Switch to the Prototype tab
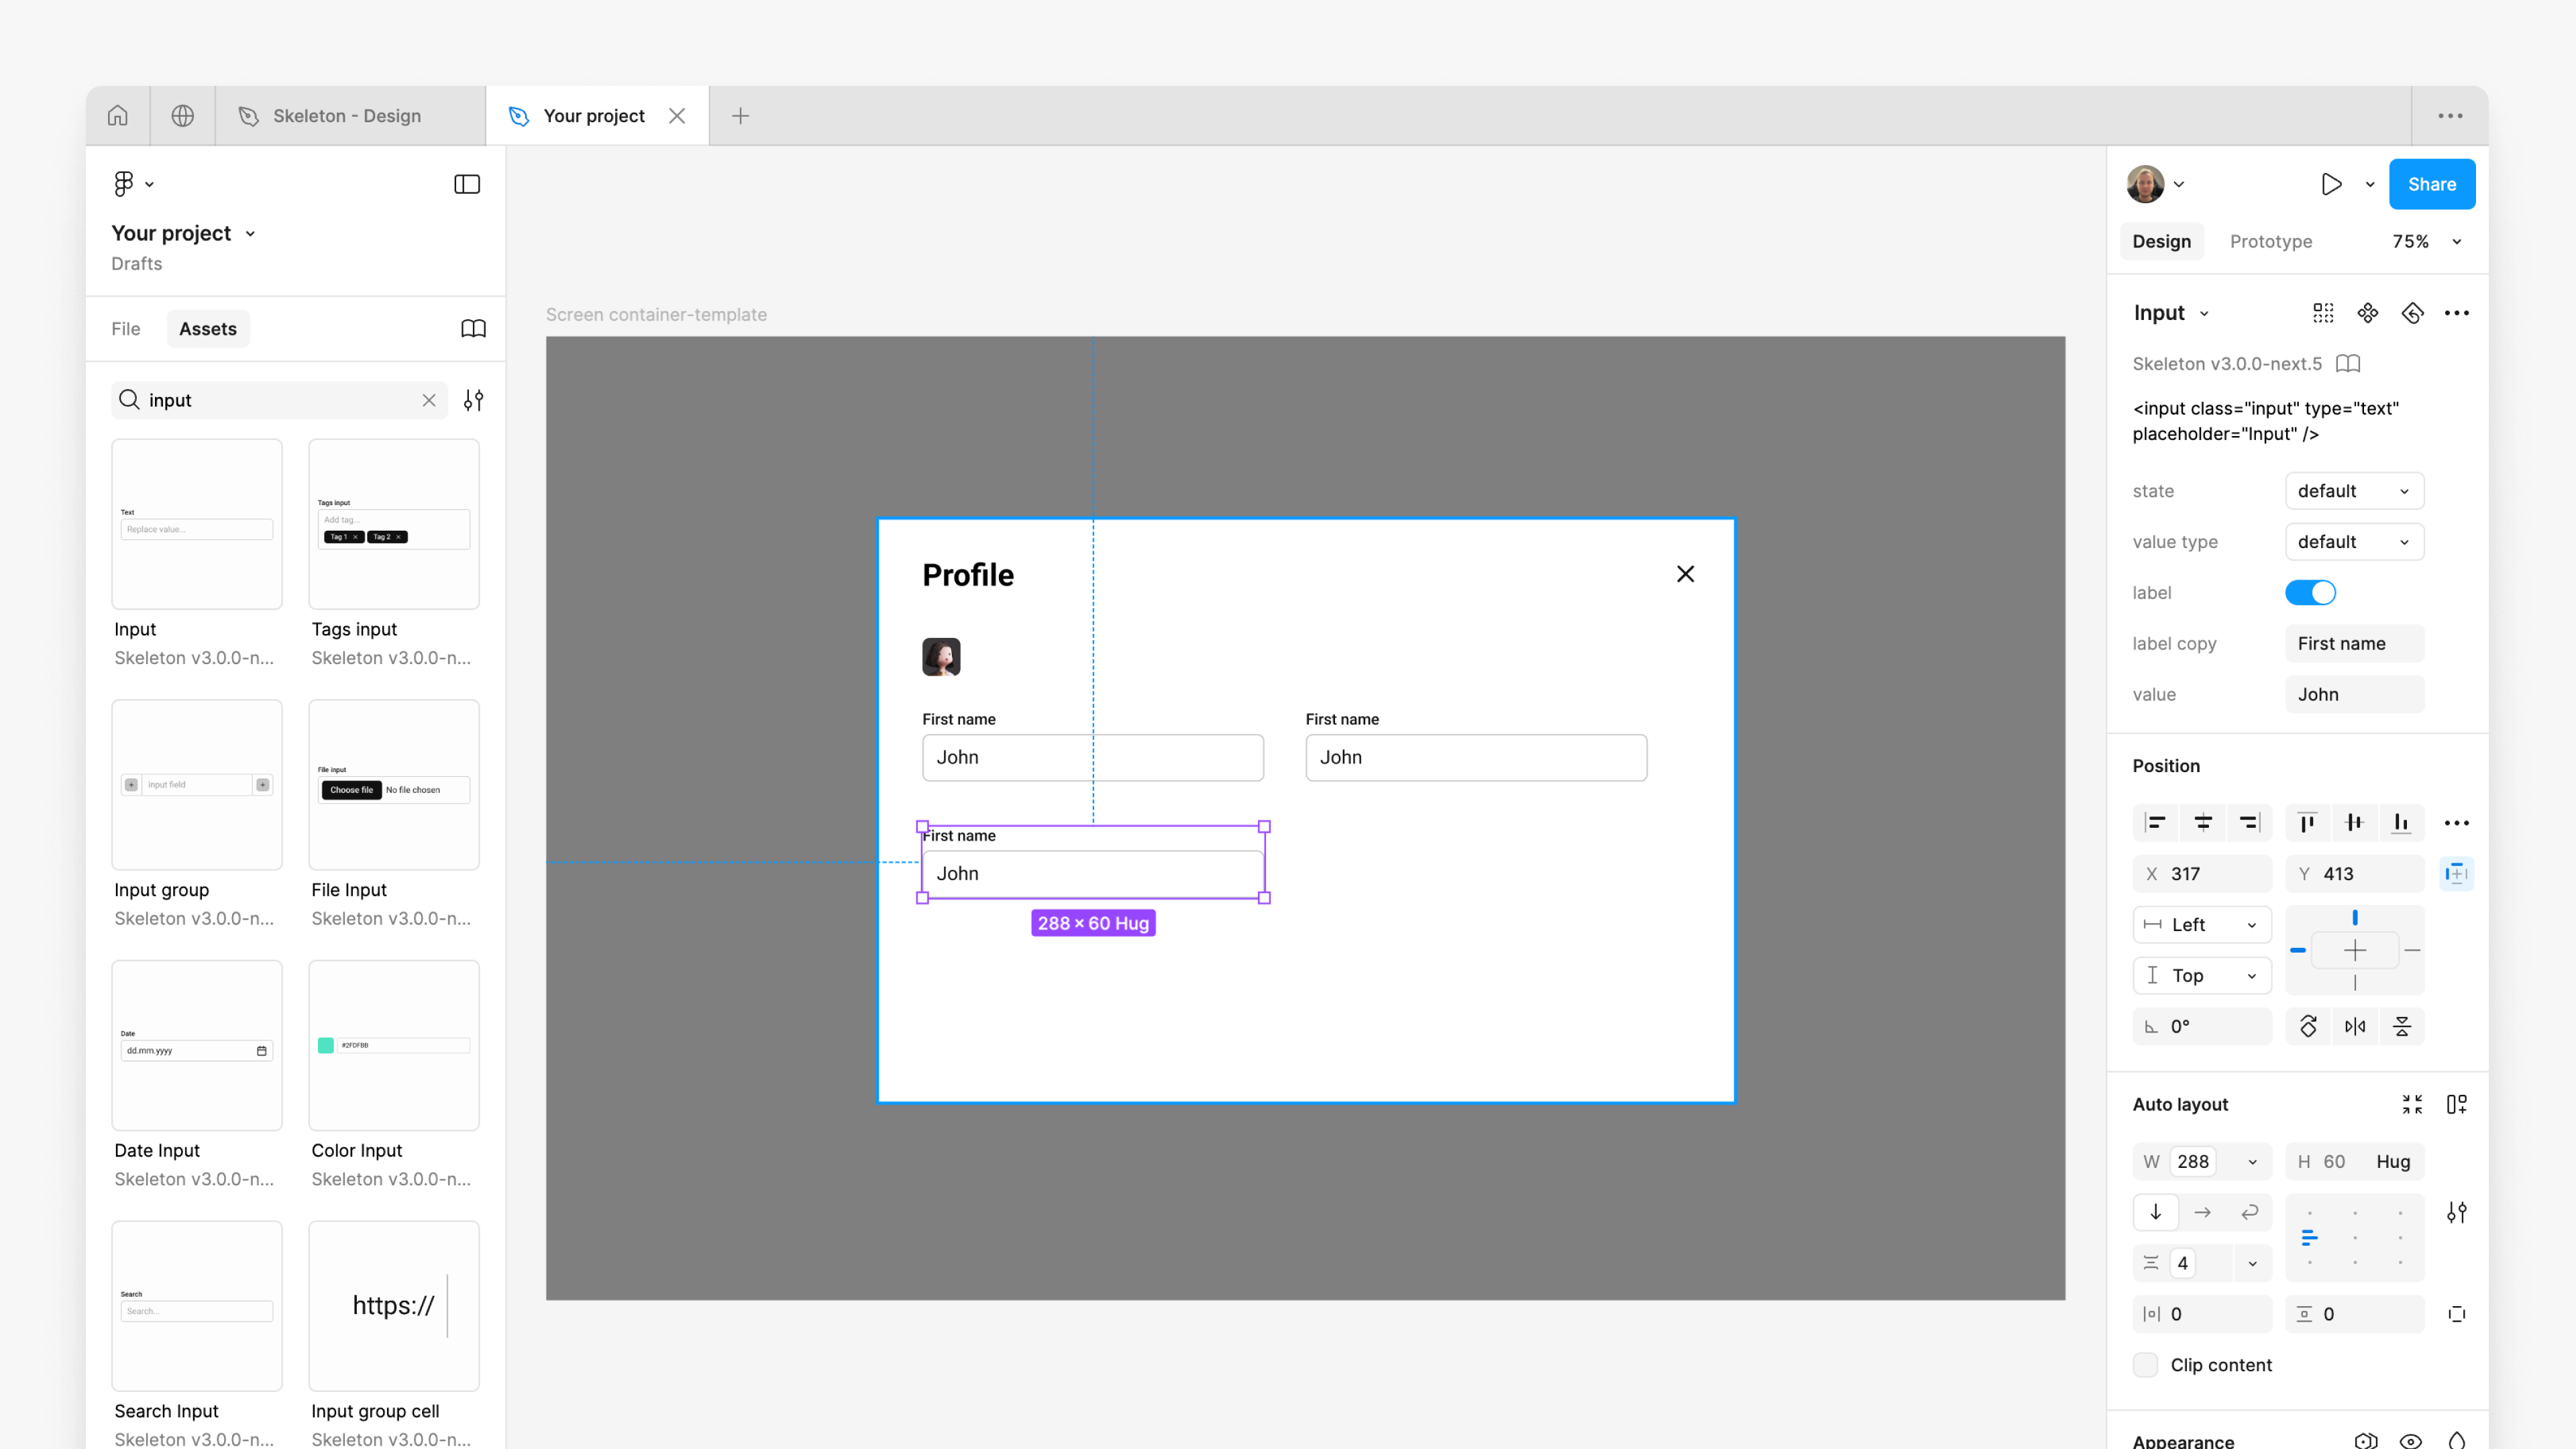Image resolution: width=2576 pixels, height=1449 pixels. click(x=2270, y=242)
